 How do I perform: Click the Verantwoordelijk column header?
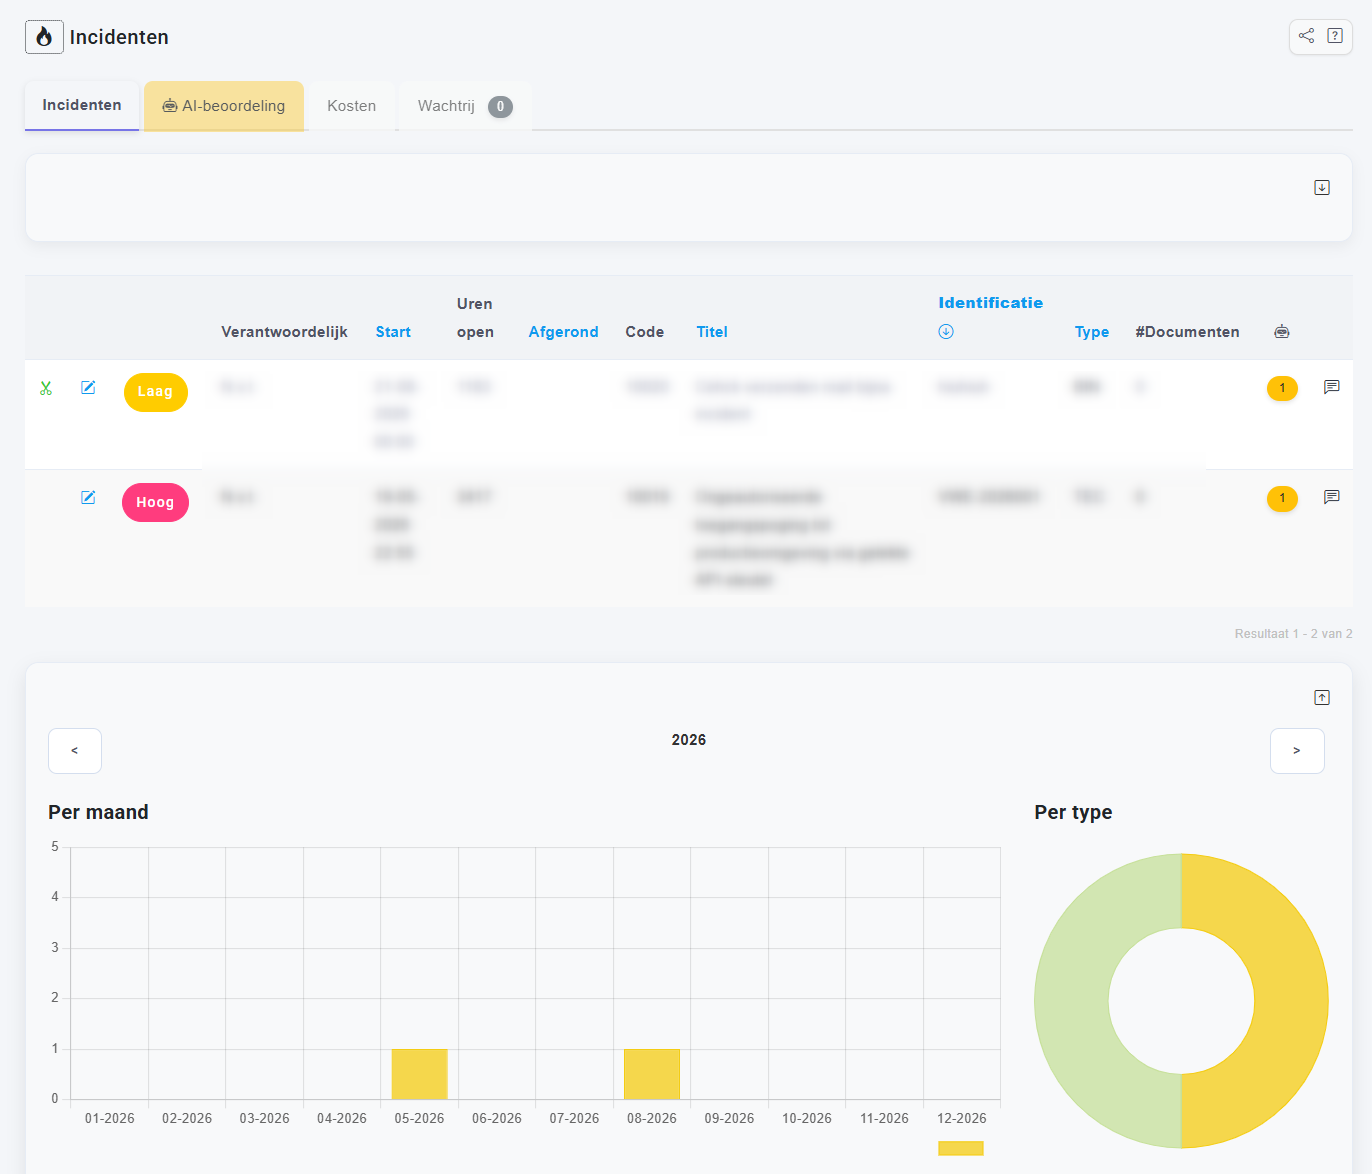(285, 332)
